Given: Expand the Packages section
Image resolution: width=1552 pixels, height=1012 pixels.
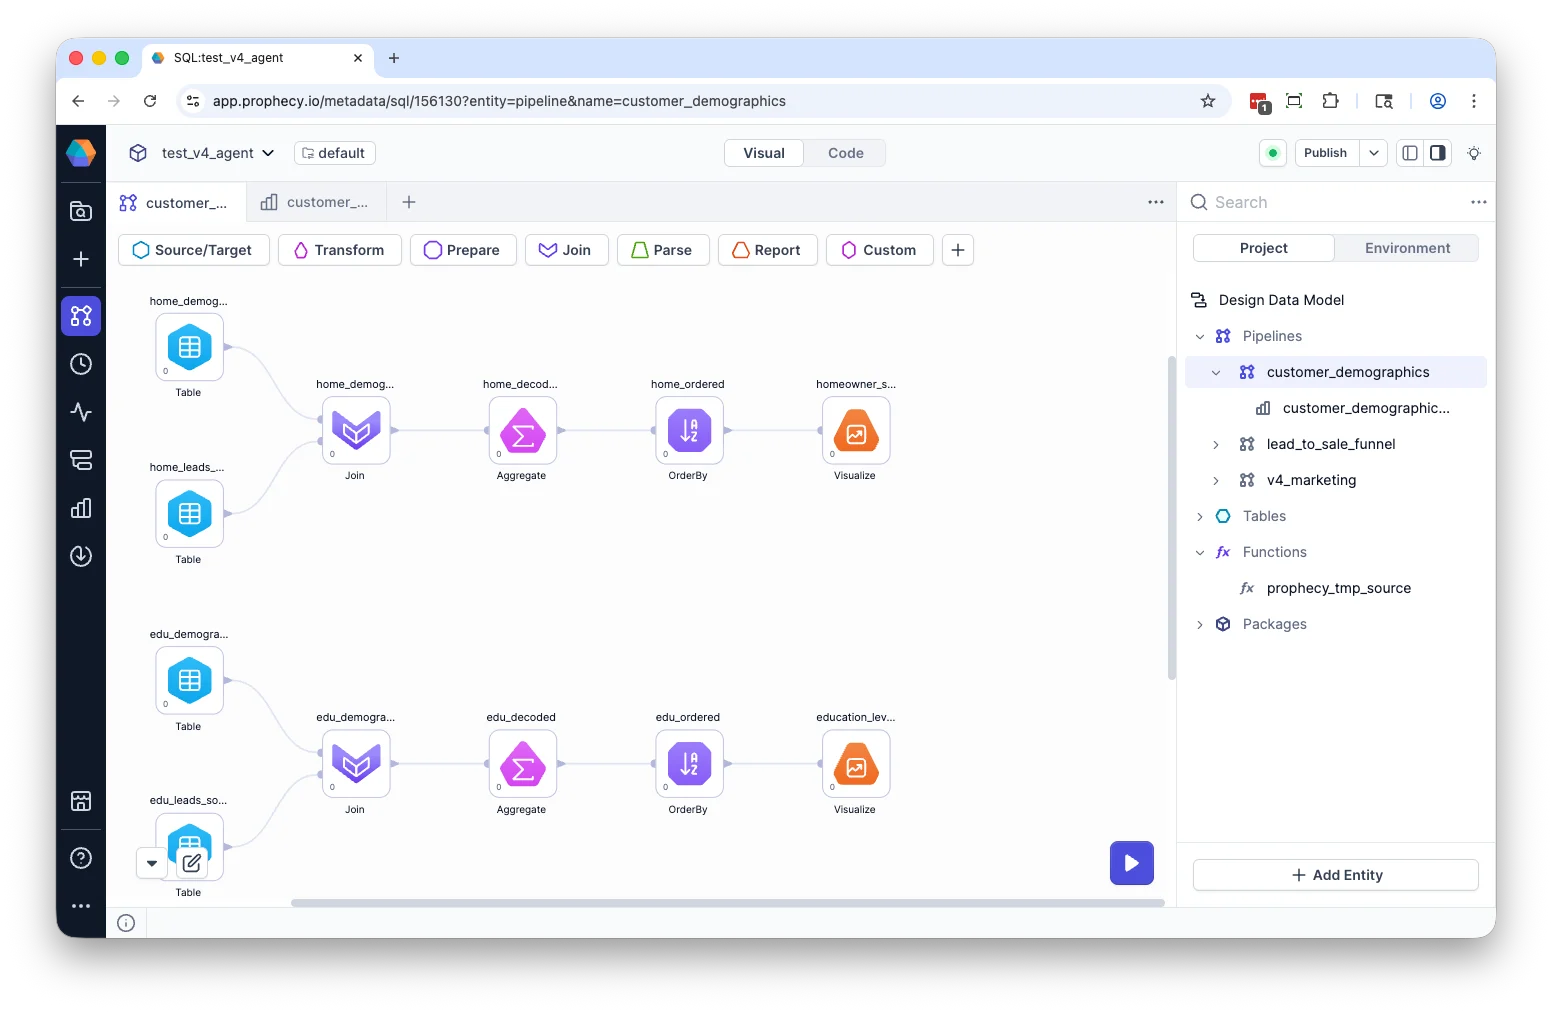Looking at the screenshot, I should click(x=1200, y=624).
